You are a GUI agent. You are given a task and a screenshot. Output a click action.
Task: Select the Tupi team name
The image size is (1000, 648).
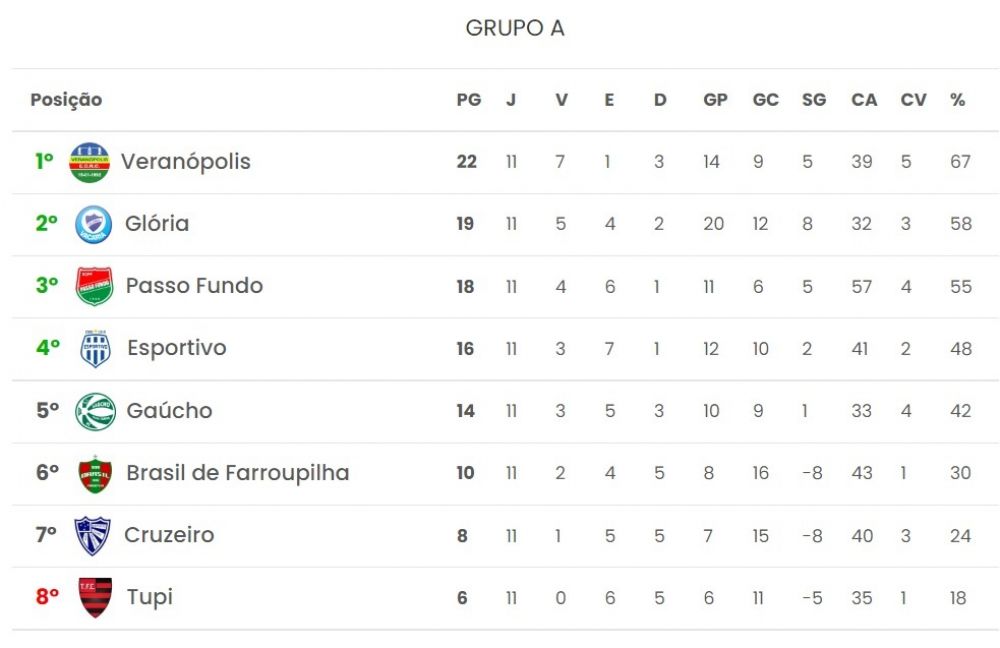click(x=149, y=598)
